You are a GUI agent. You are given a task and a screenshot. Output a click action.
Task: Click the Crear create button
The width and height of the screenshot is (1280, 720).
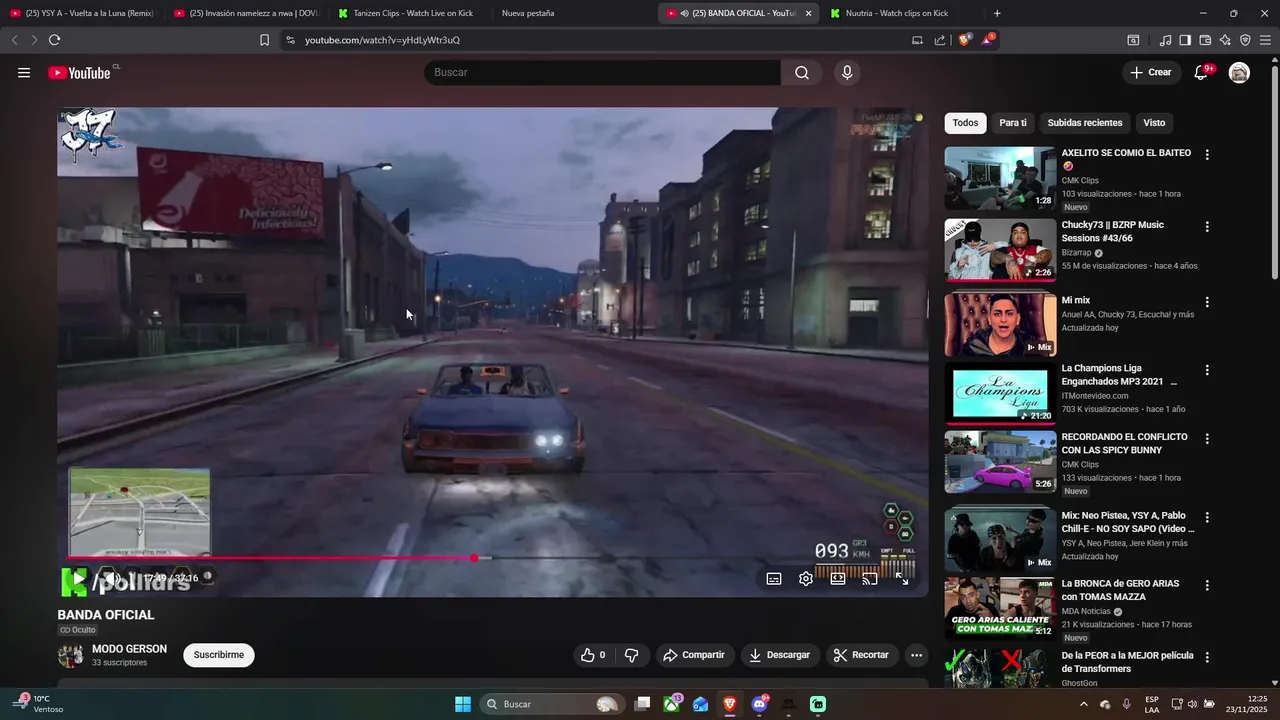[1150, 72]
